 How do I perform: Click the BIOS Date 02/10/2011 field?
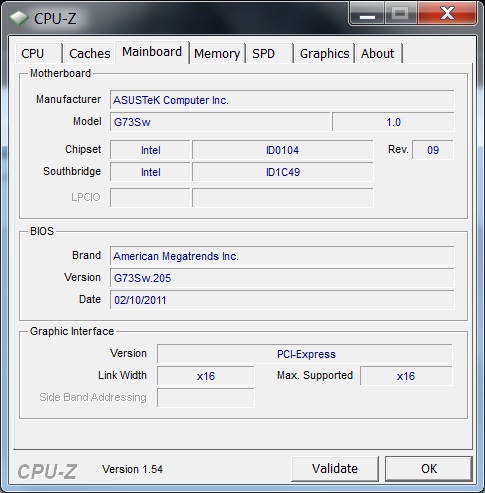(282, 300)
